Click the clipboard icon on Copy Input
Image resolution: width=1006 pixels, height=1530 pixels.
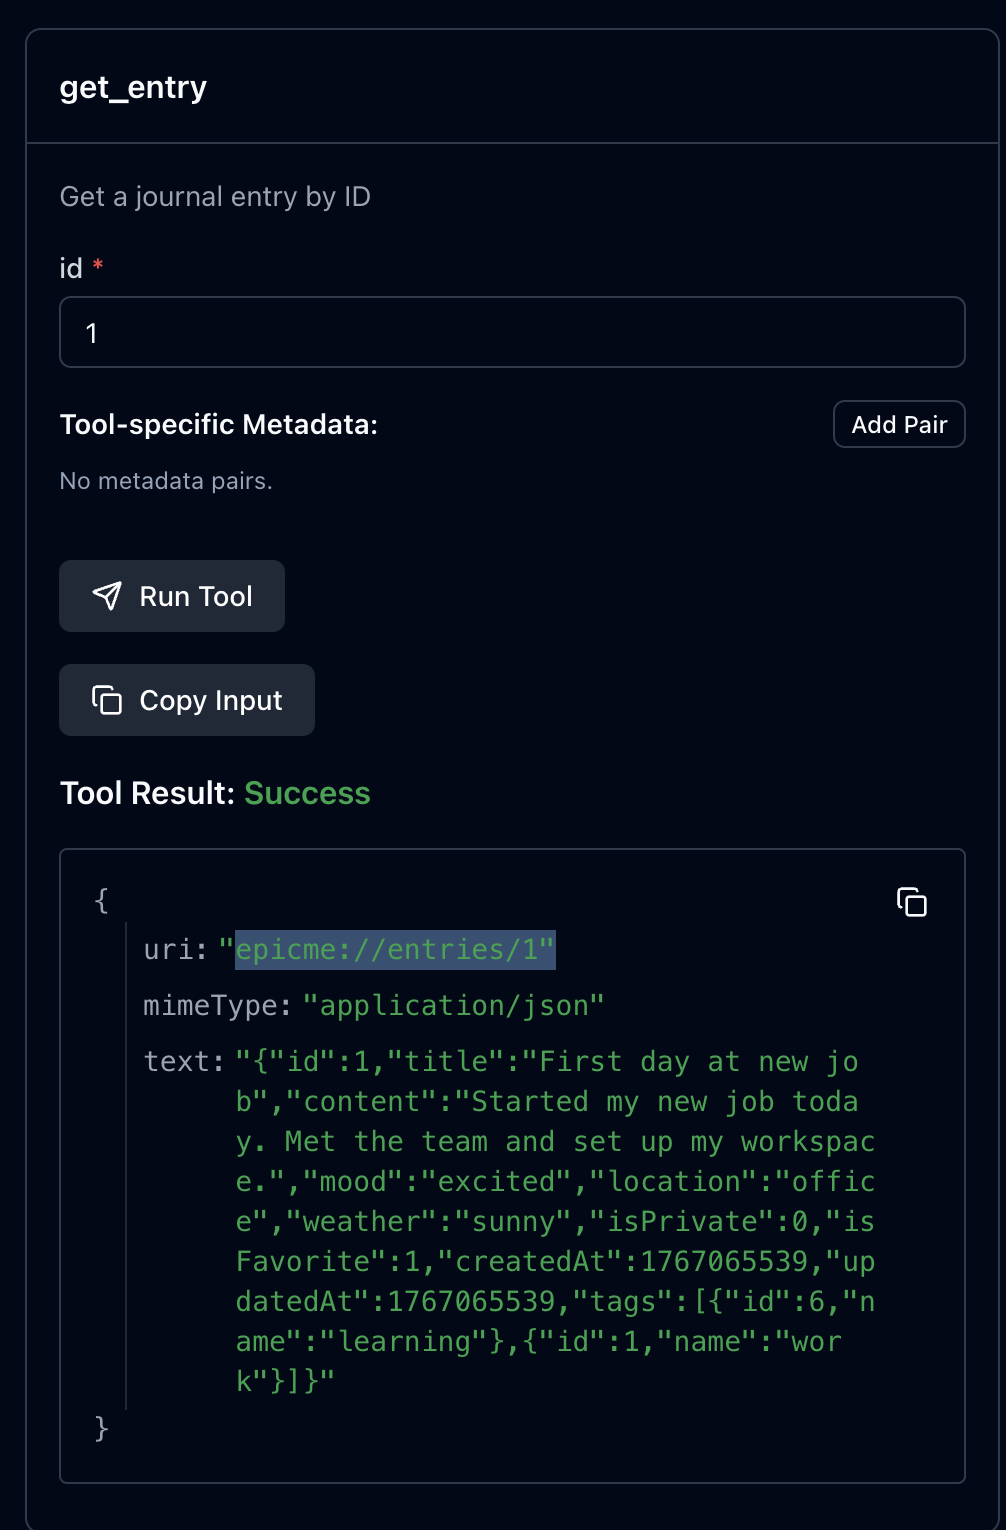point(107,700)
